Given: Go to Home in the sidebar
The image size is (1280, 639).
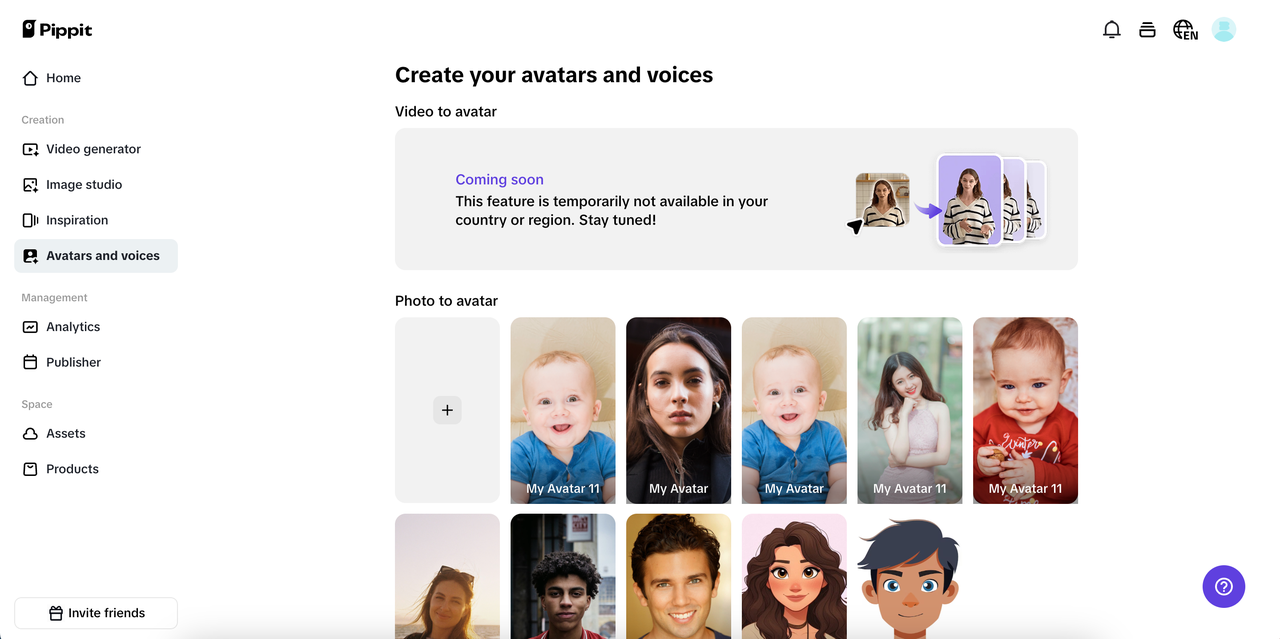Looking at the screenshot, I should tap(63, 77).
